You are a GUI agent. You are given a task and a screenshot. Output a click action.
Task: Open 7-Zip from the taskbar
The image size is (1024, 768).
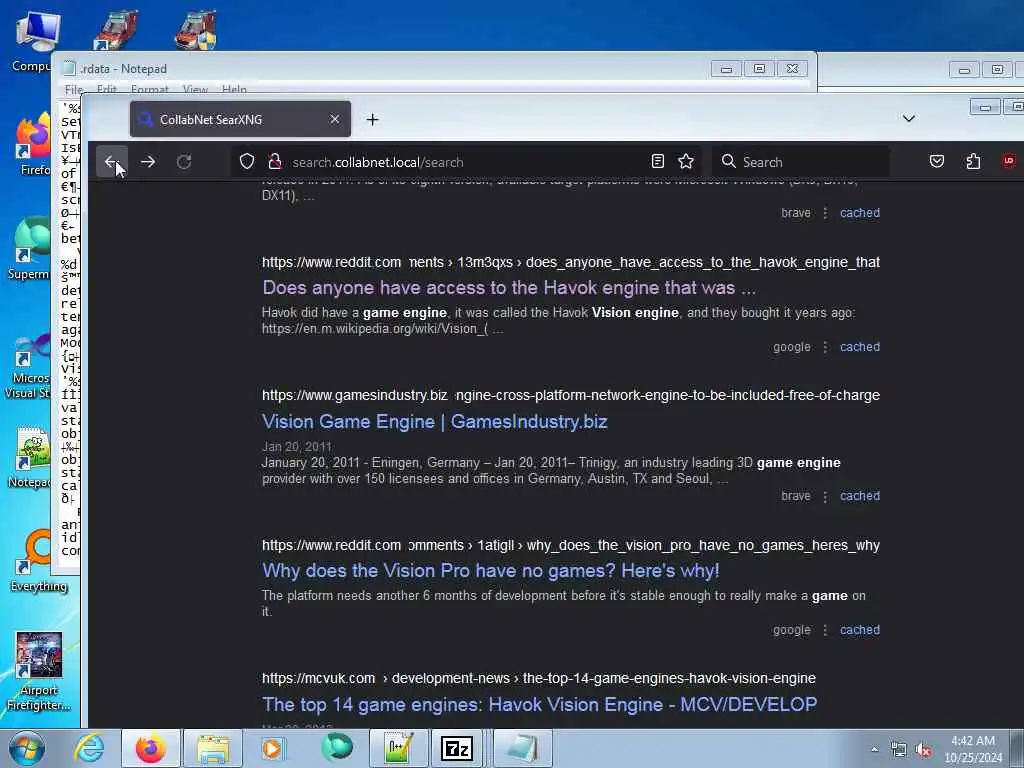(x=456, y=748)
